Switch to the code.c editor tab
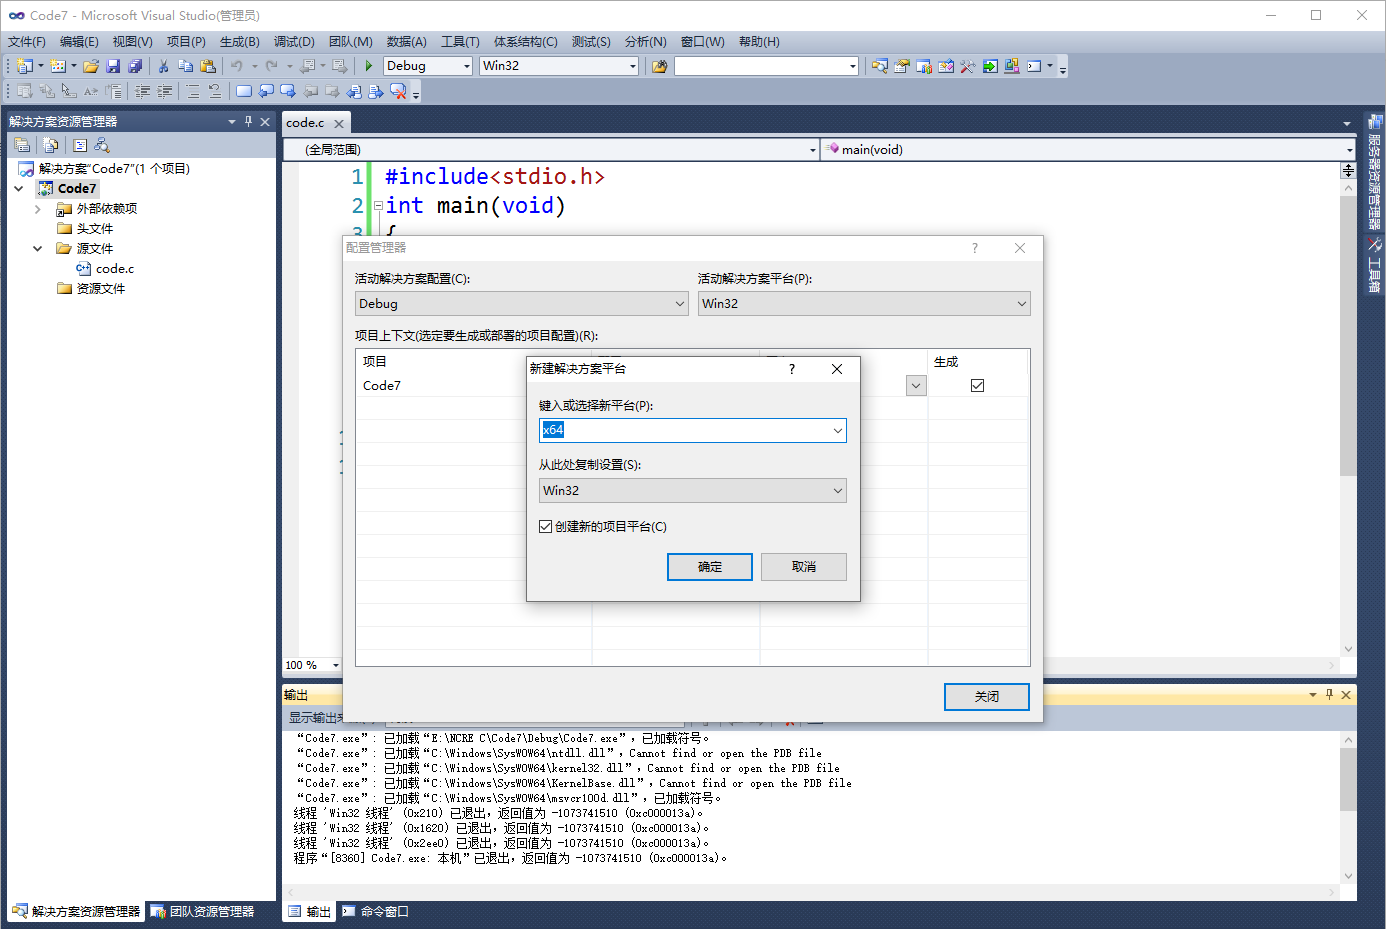Viewport: 1386px width, 929px height. [305, 123]
